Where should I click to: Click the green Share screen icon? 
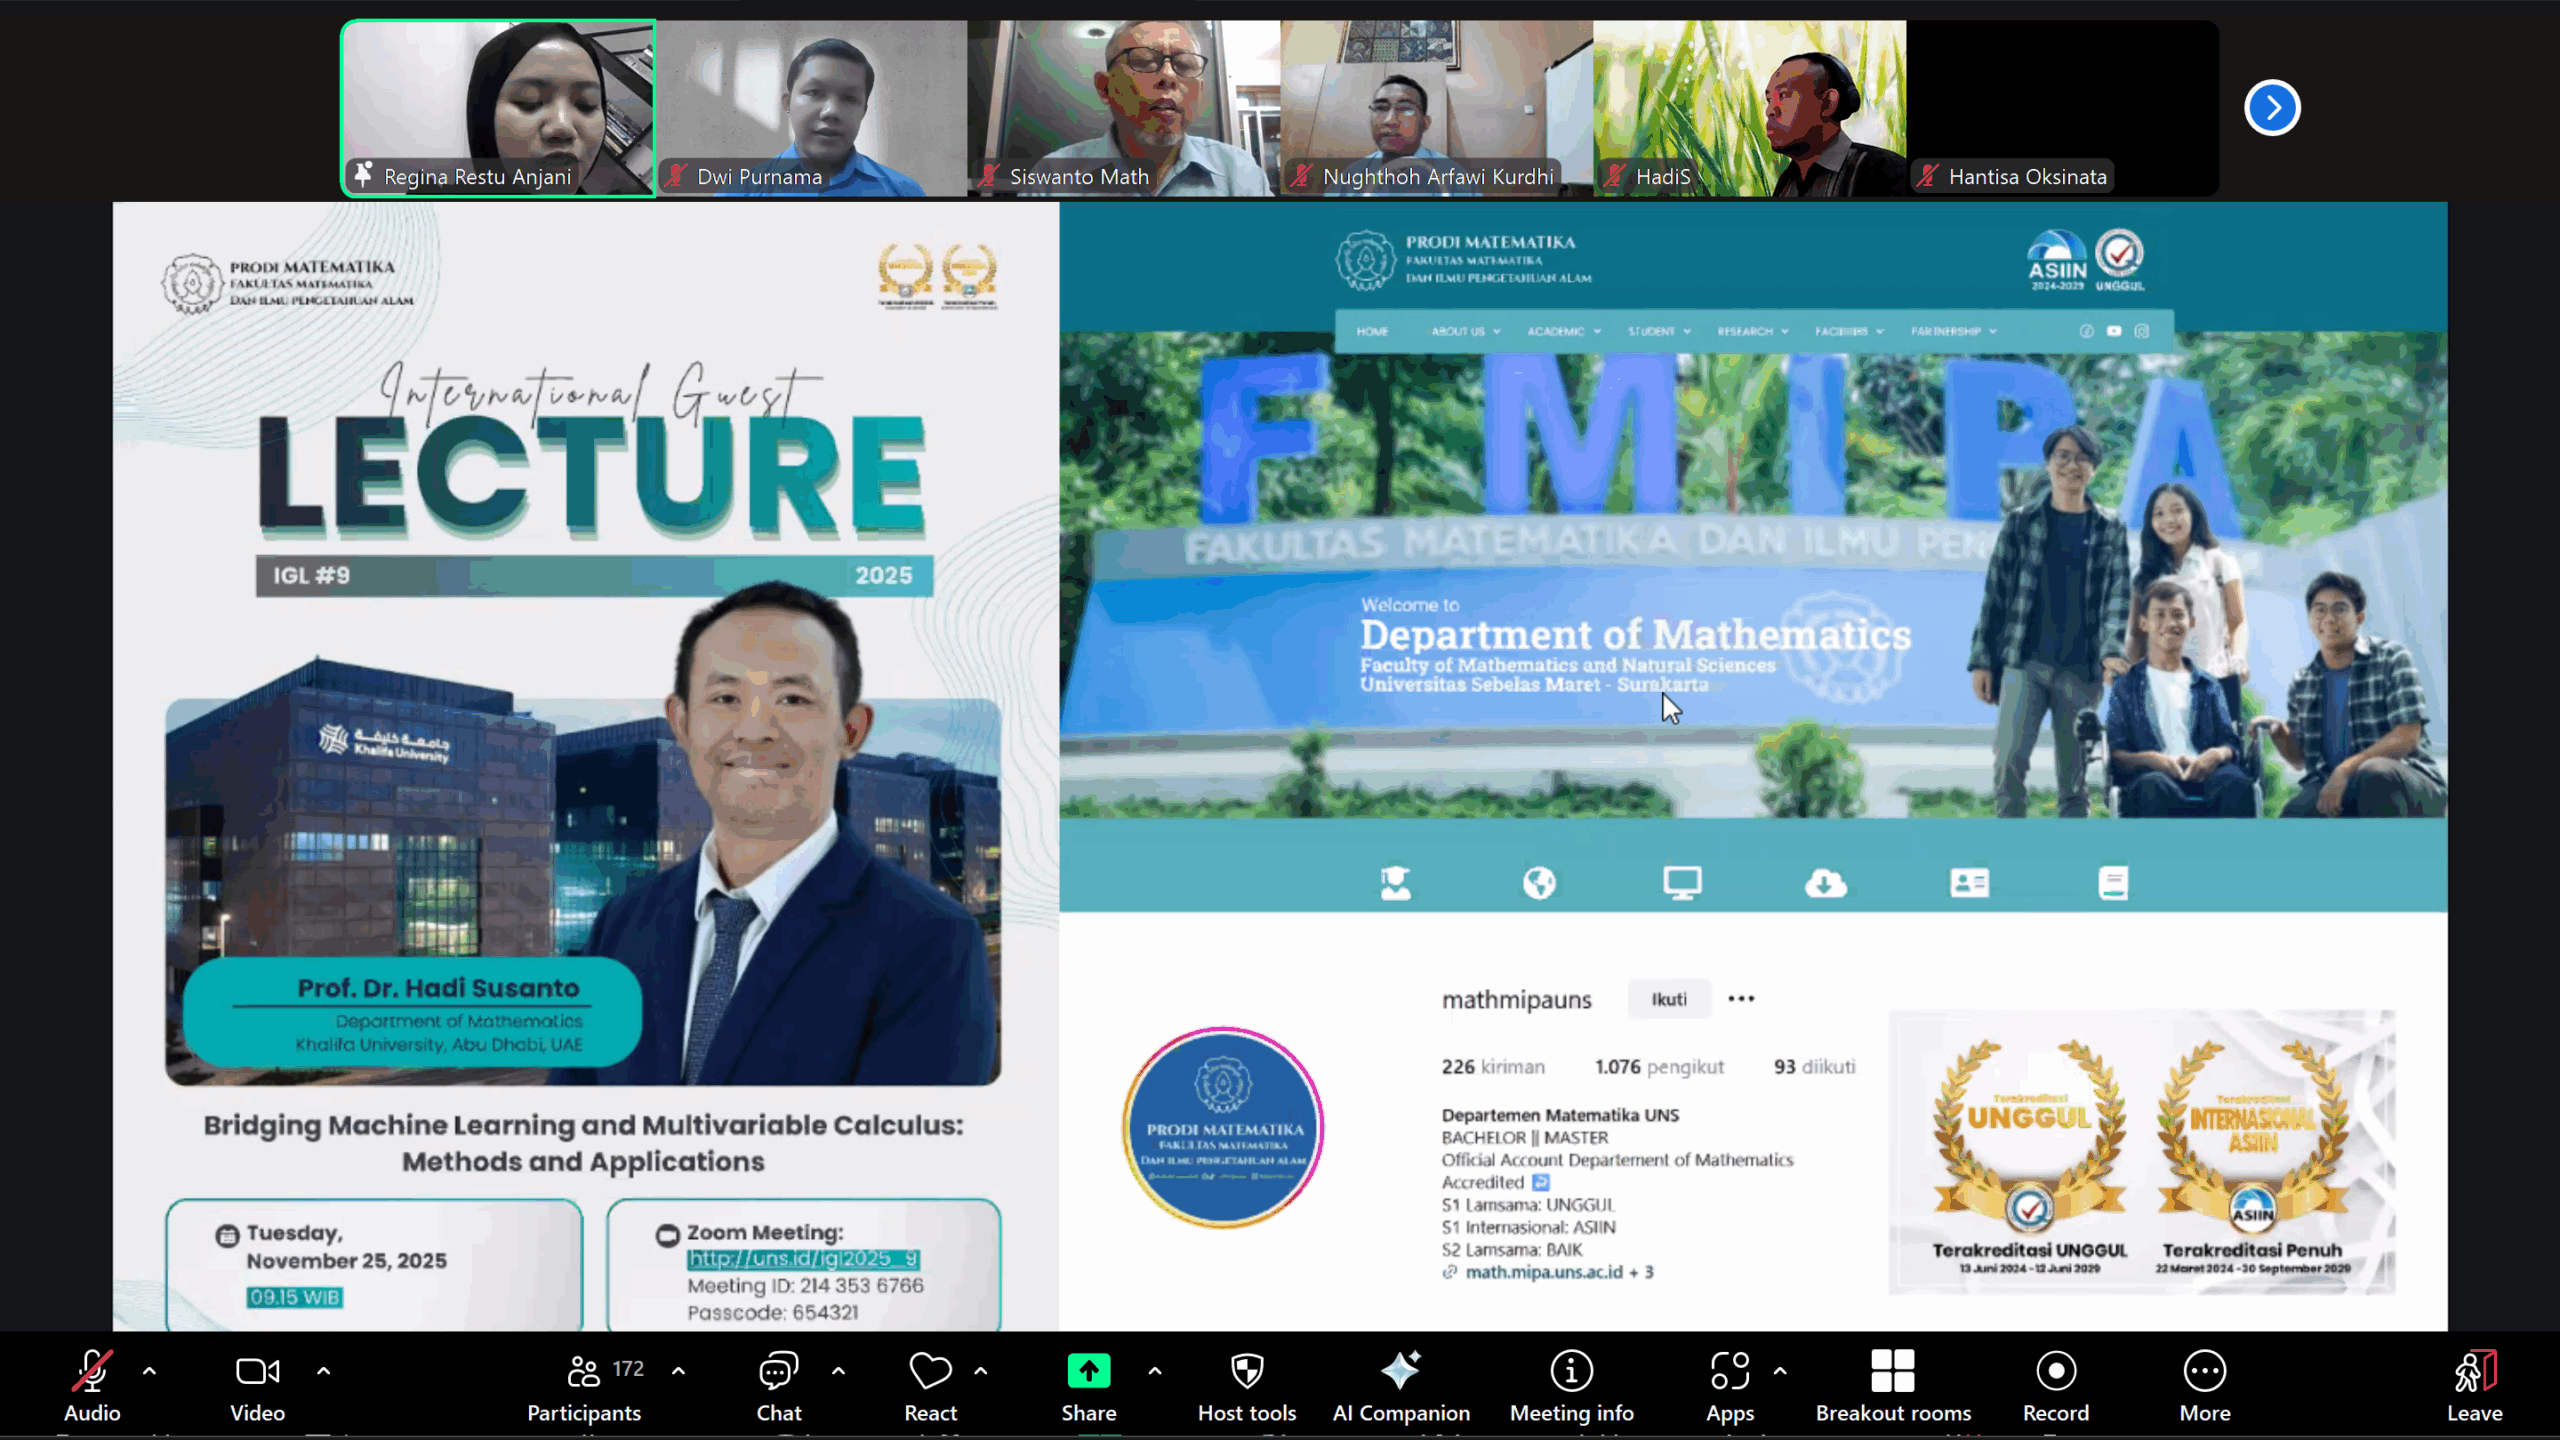[1088, 1371]
